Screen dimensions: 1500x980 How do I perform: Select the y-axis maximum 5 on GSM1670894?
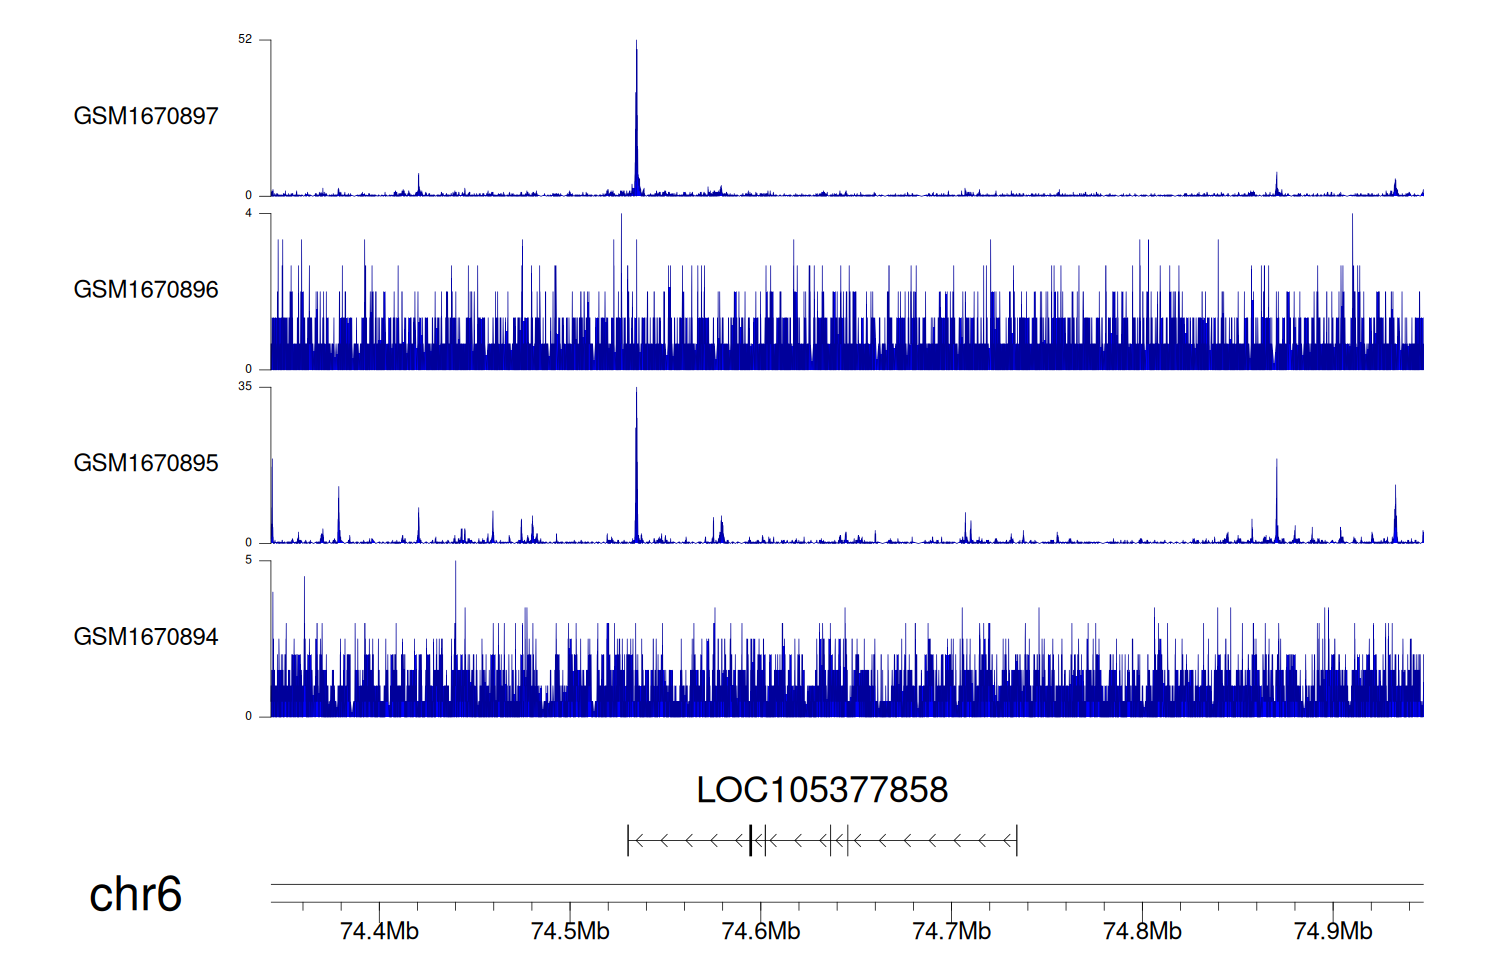tap(249, 561)
